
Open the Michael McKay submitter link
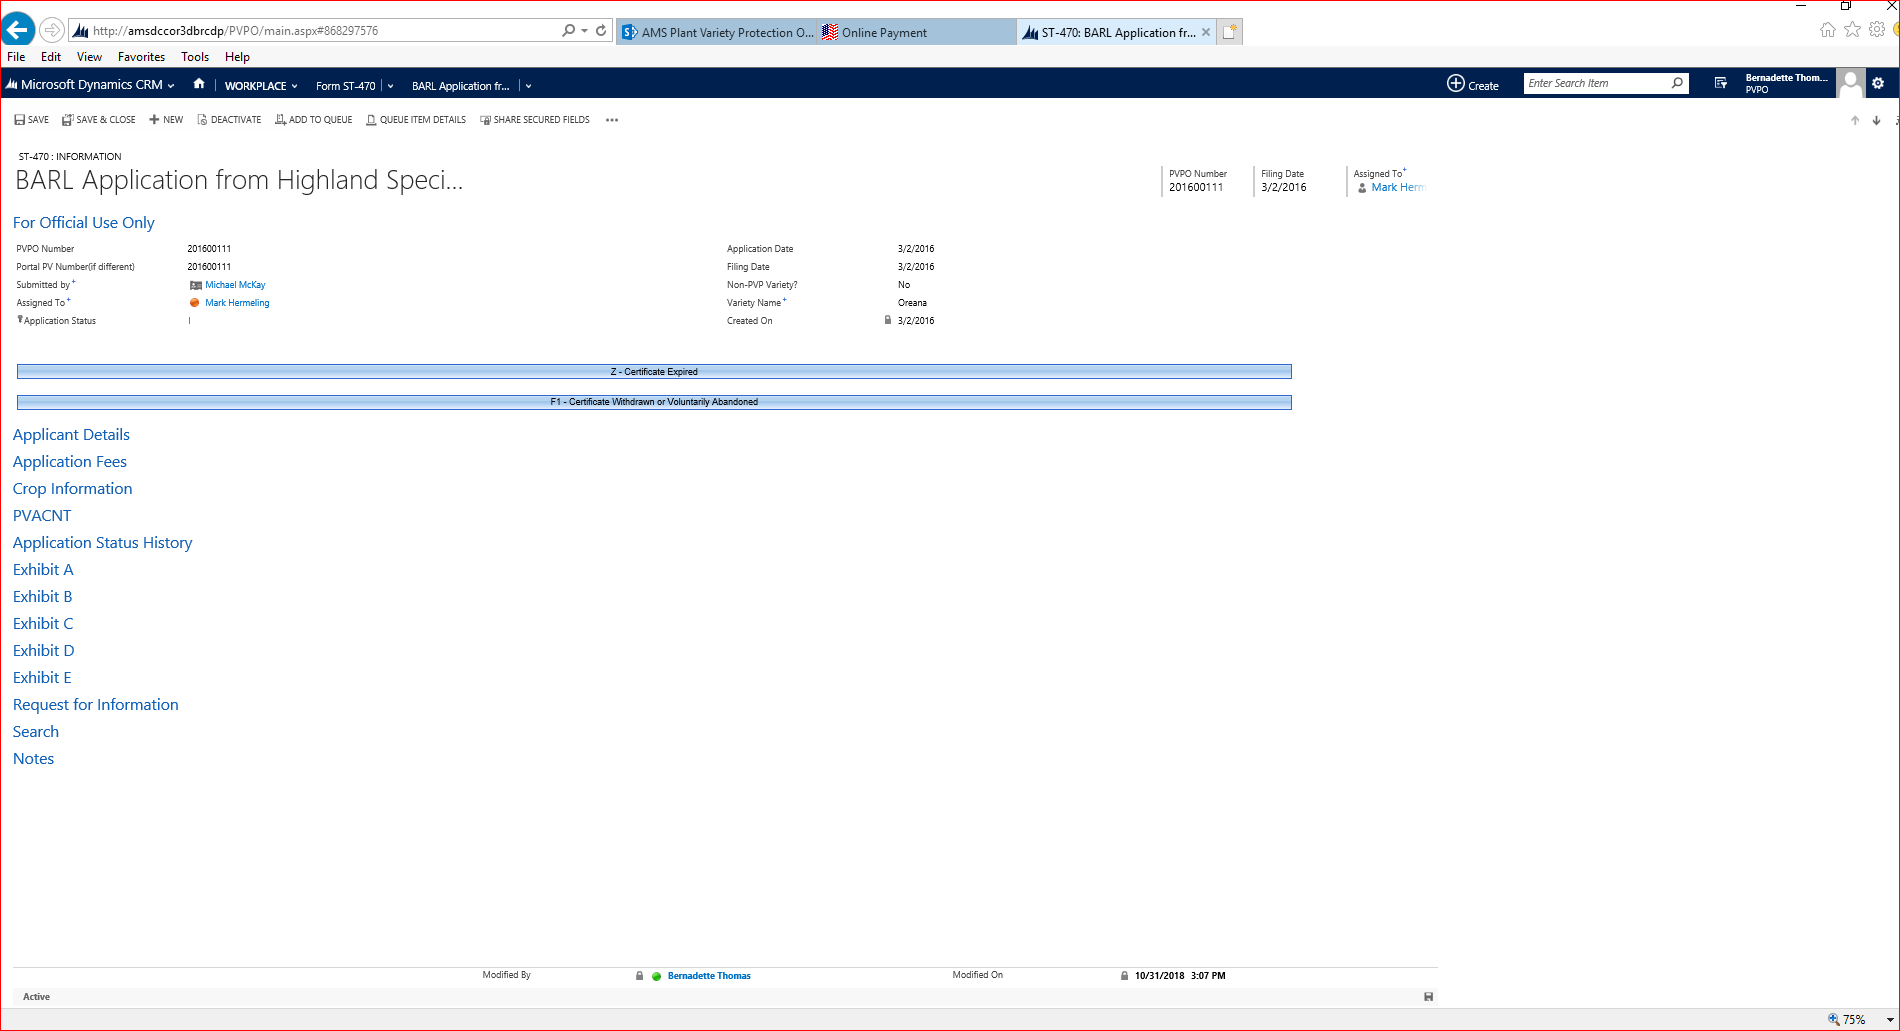pyautogui.click(x=235, y=285)
